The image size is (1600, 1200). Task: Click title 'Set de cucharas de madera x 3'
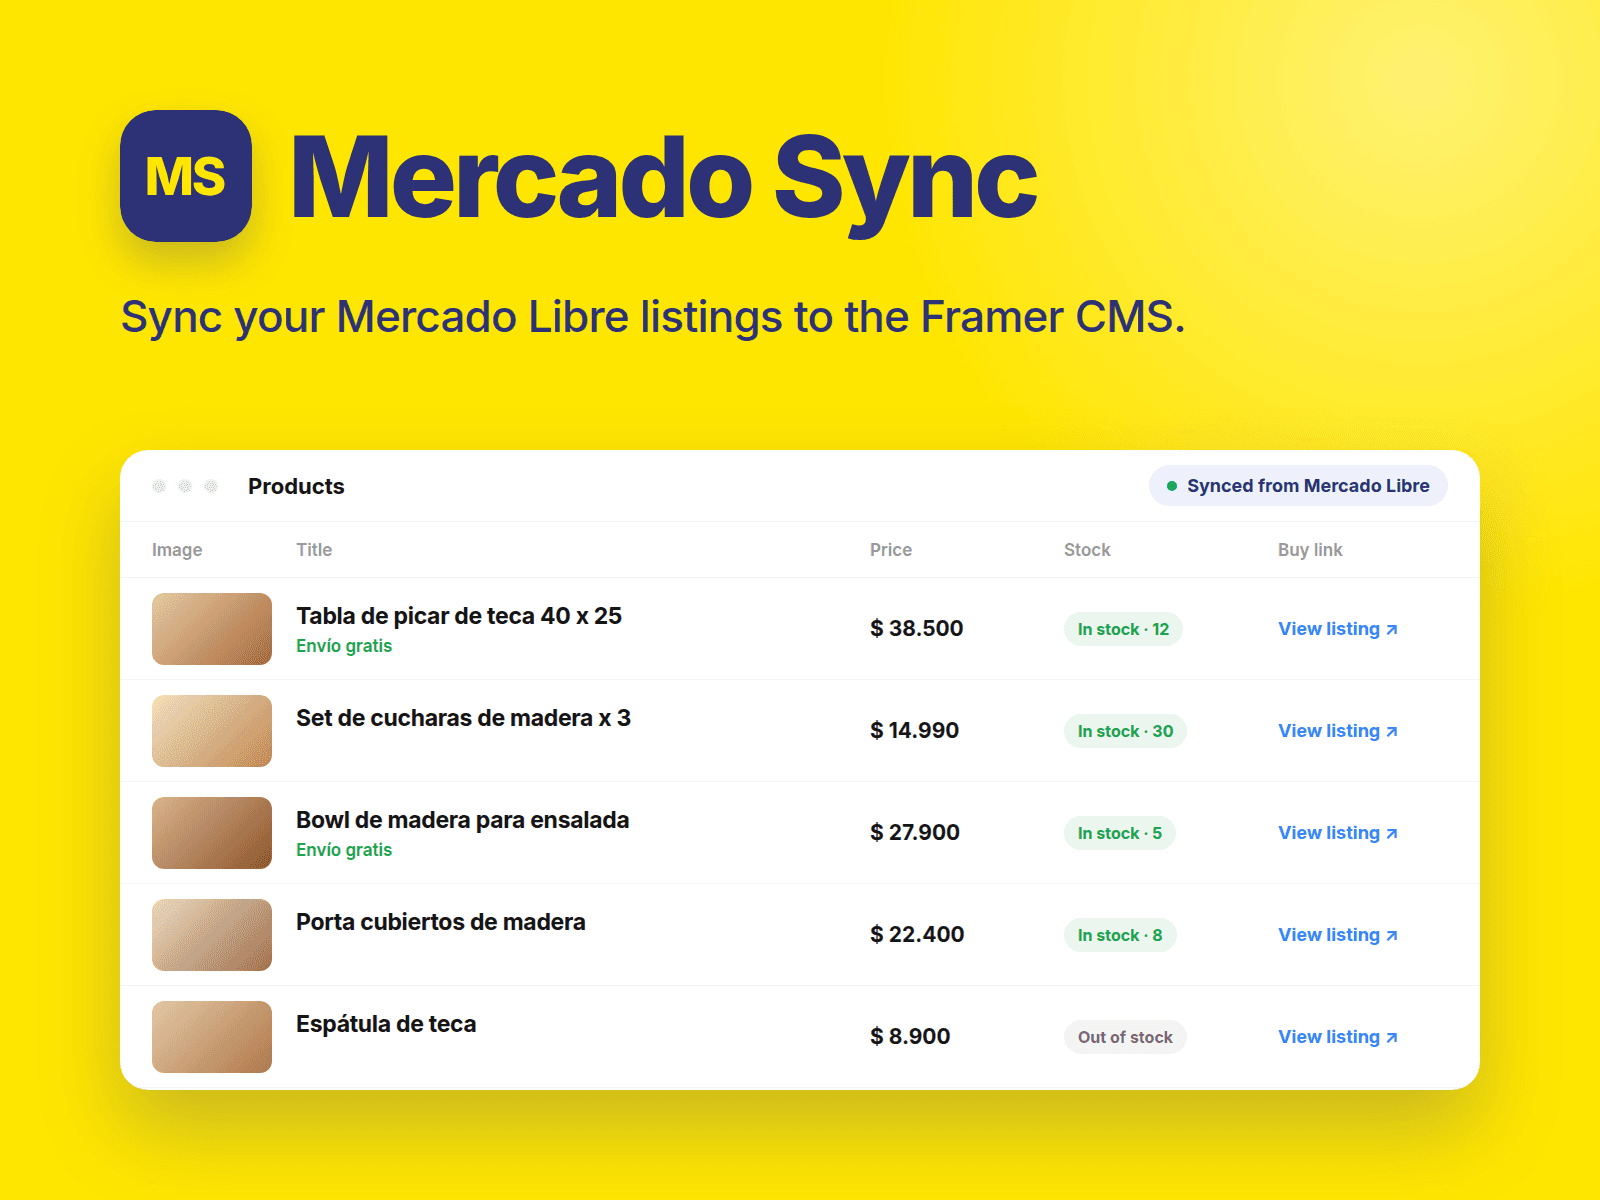463,718
